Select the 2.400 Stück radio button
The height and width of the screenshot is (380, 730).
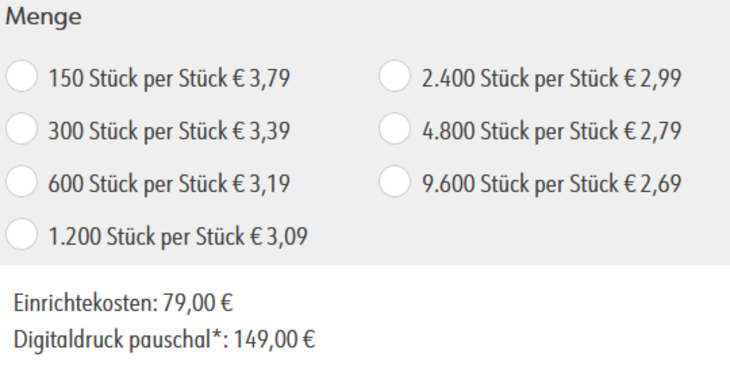coord(394,75)
